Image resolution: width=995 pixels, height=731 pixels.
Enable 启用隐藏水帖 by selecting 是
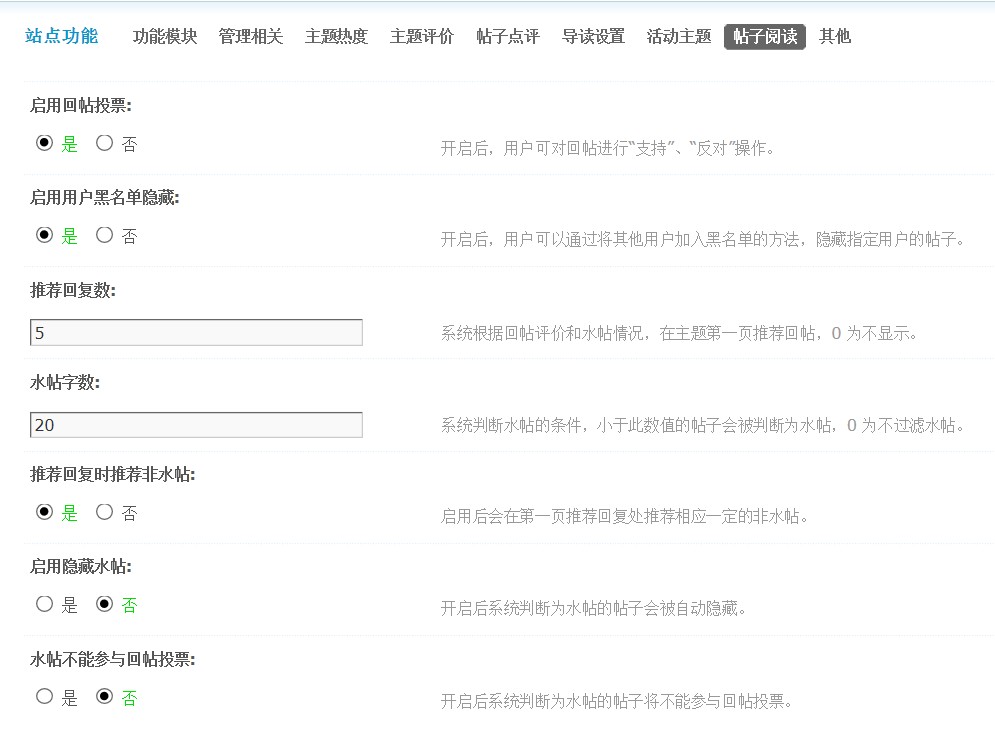click(x=43, y=605)
